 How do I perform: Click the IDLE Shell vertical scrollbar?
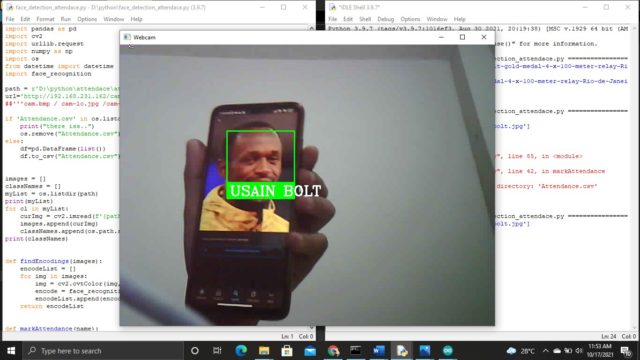(635, 178)
